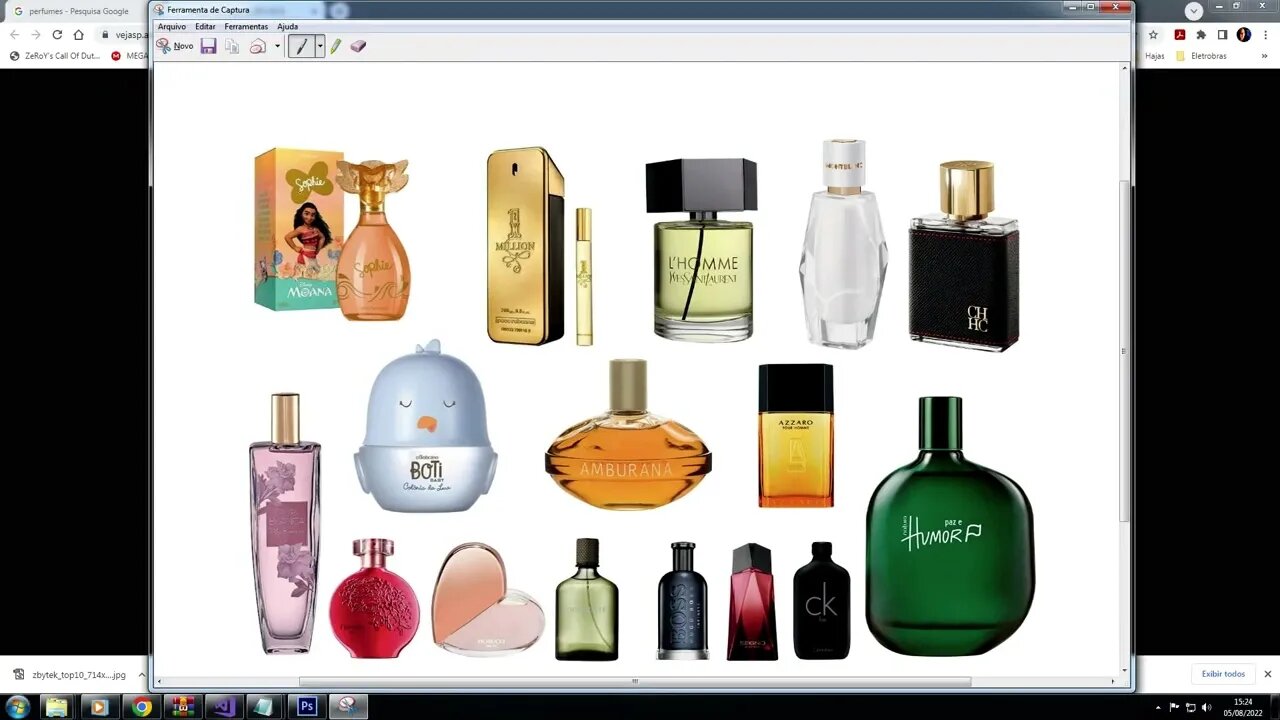Click the green Humor perfume bottle image
Image resolution: width=1280 pixels, height=720 pixels.
point(949,526)
